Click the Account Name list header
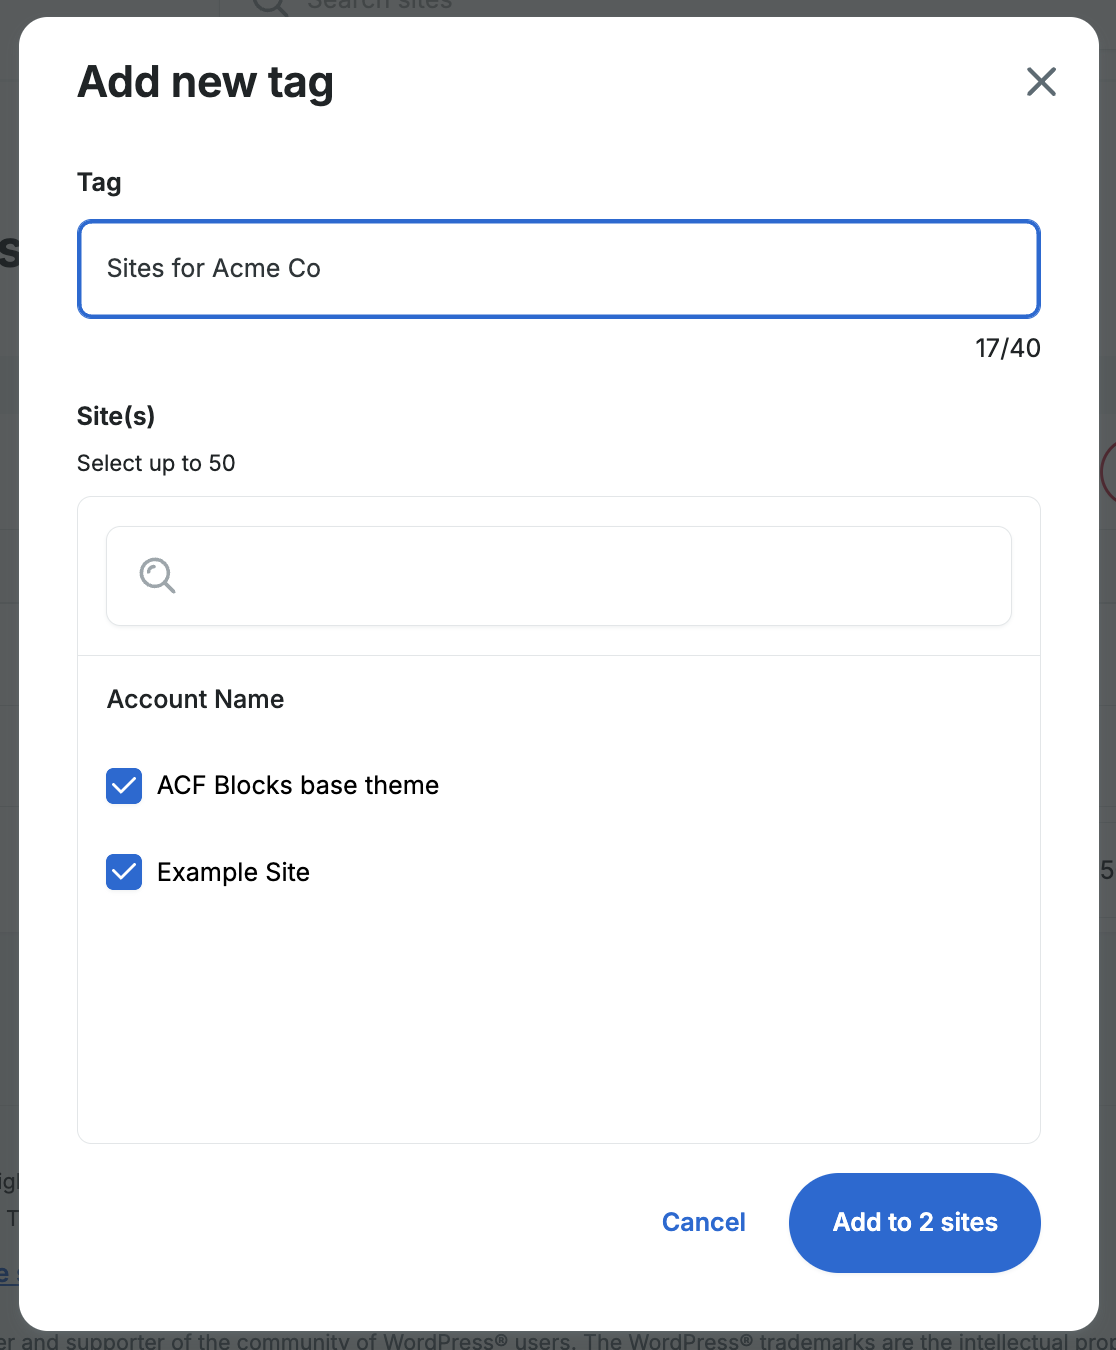 coord(196,699)
